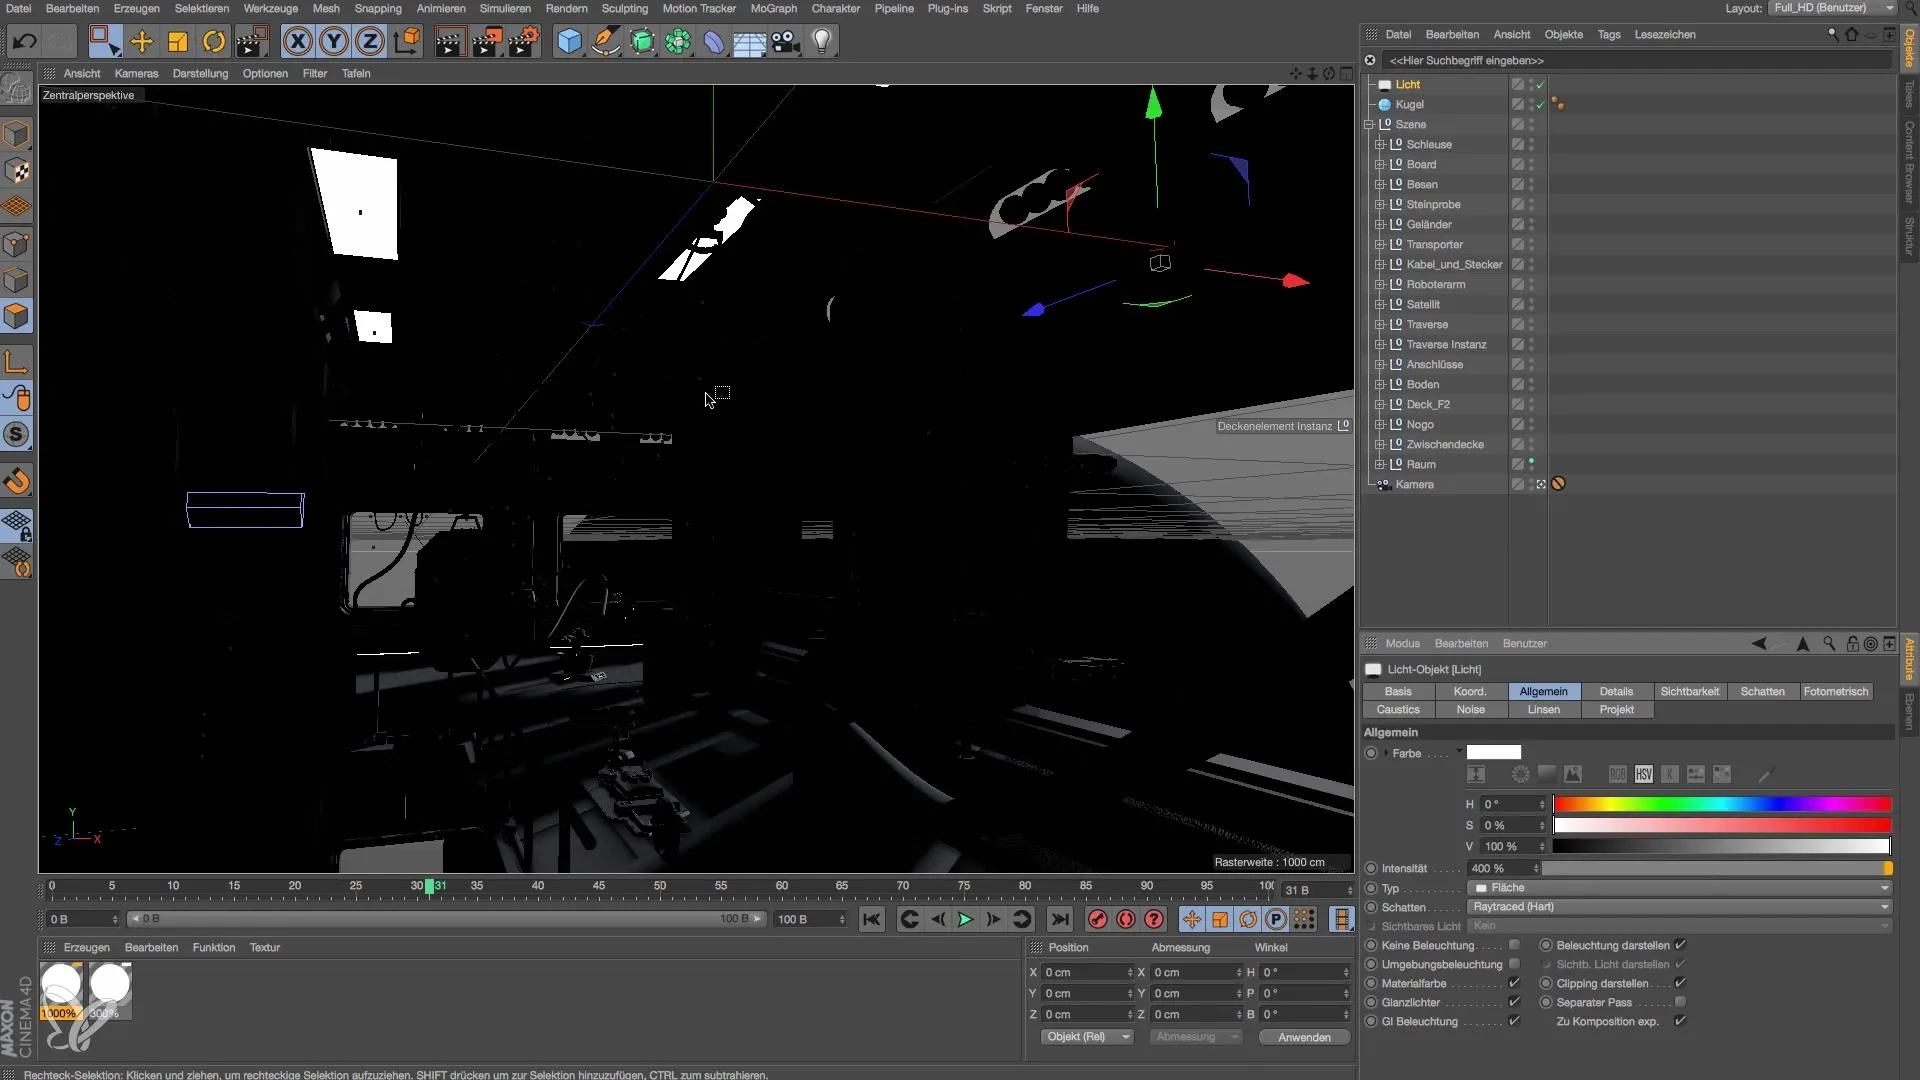Switch to the Details tab
This screenshot has height=1080, width=1920.
(x=1616, y=691)
